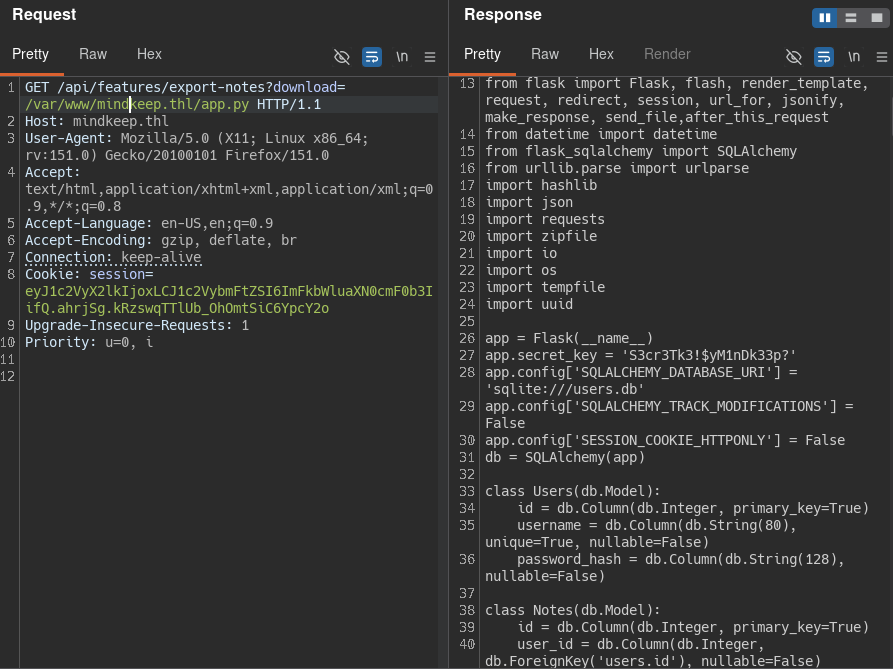Switch to Raw tab in Request panel
The image size is (893, 669).
pos(93,54)
